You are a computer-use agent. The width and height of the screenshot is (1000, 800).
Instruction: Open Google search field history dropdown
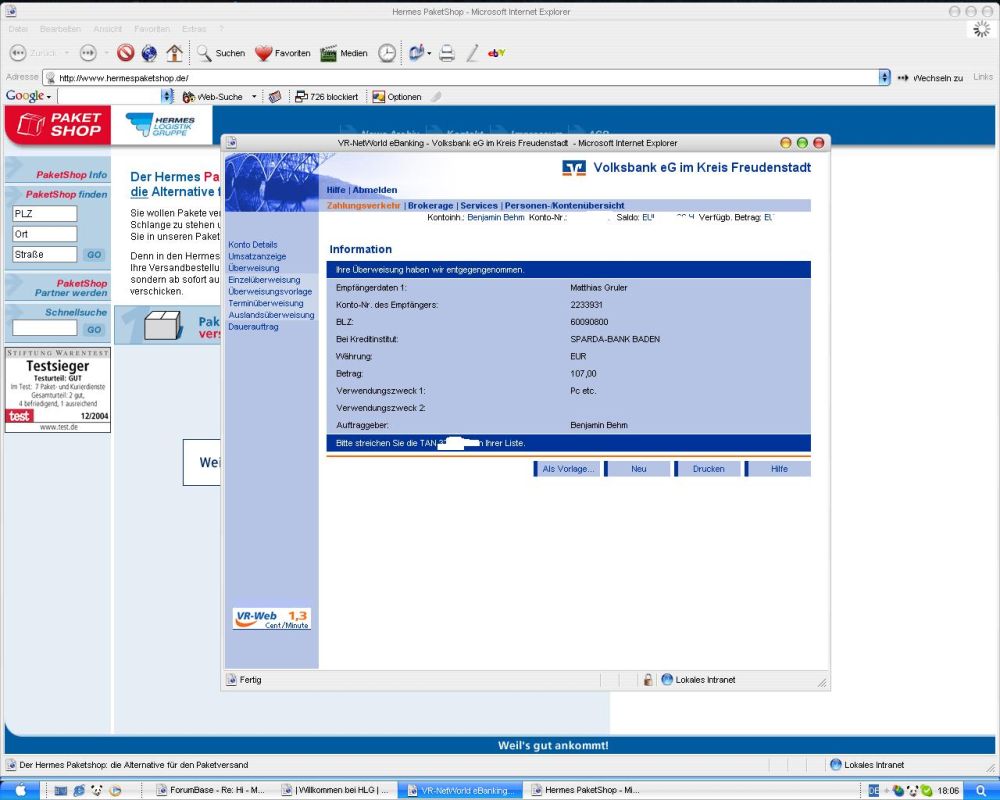coord(167,96)
